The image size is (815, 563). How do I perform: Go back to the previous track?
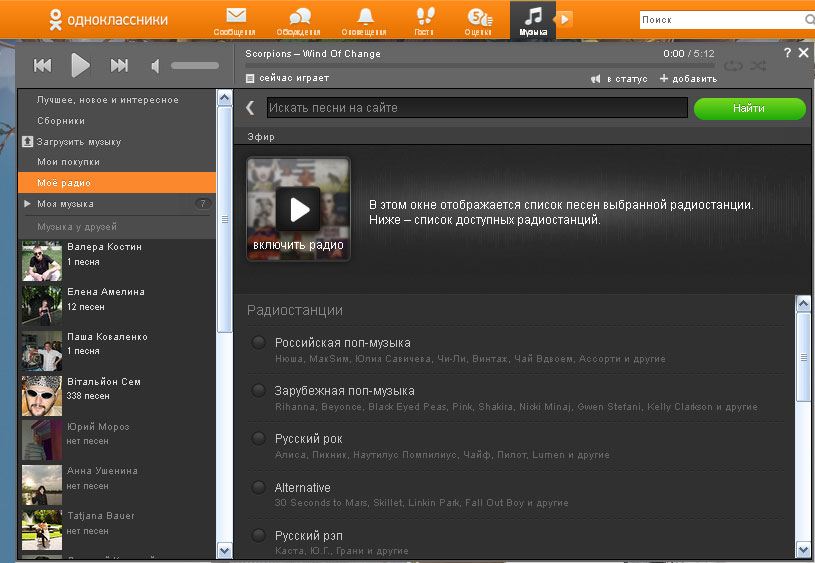point(42,66)
